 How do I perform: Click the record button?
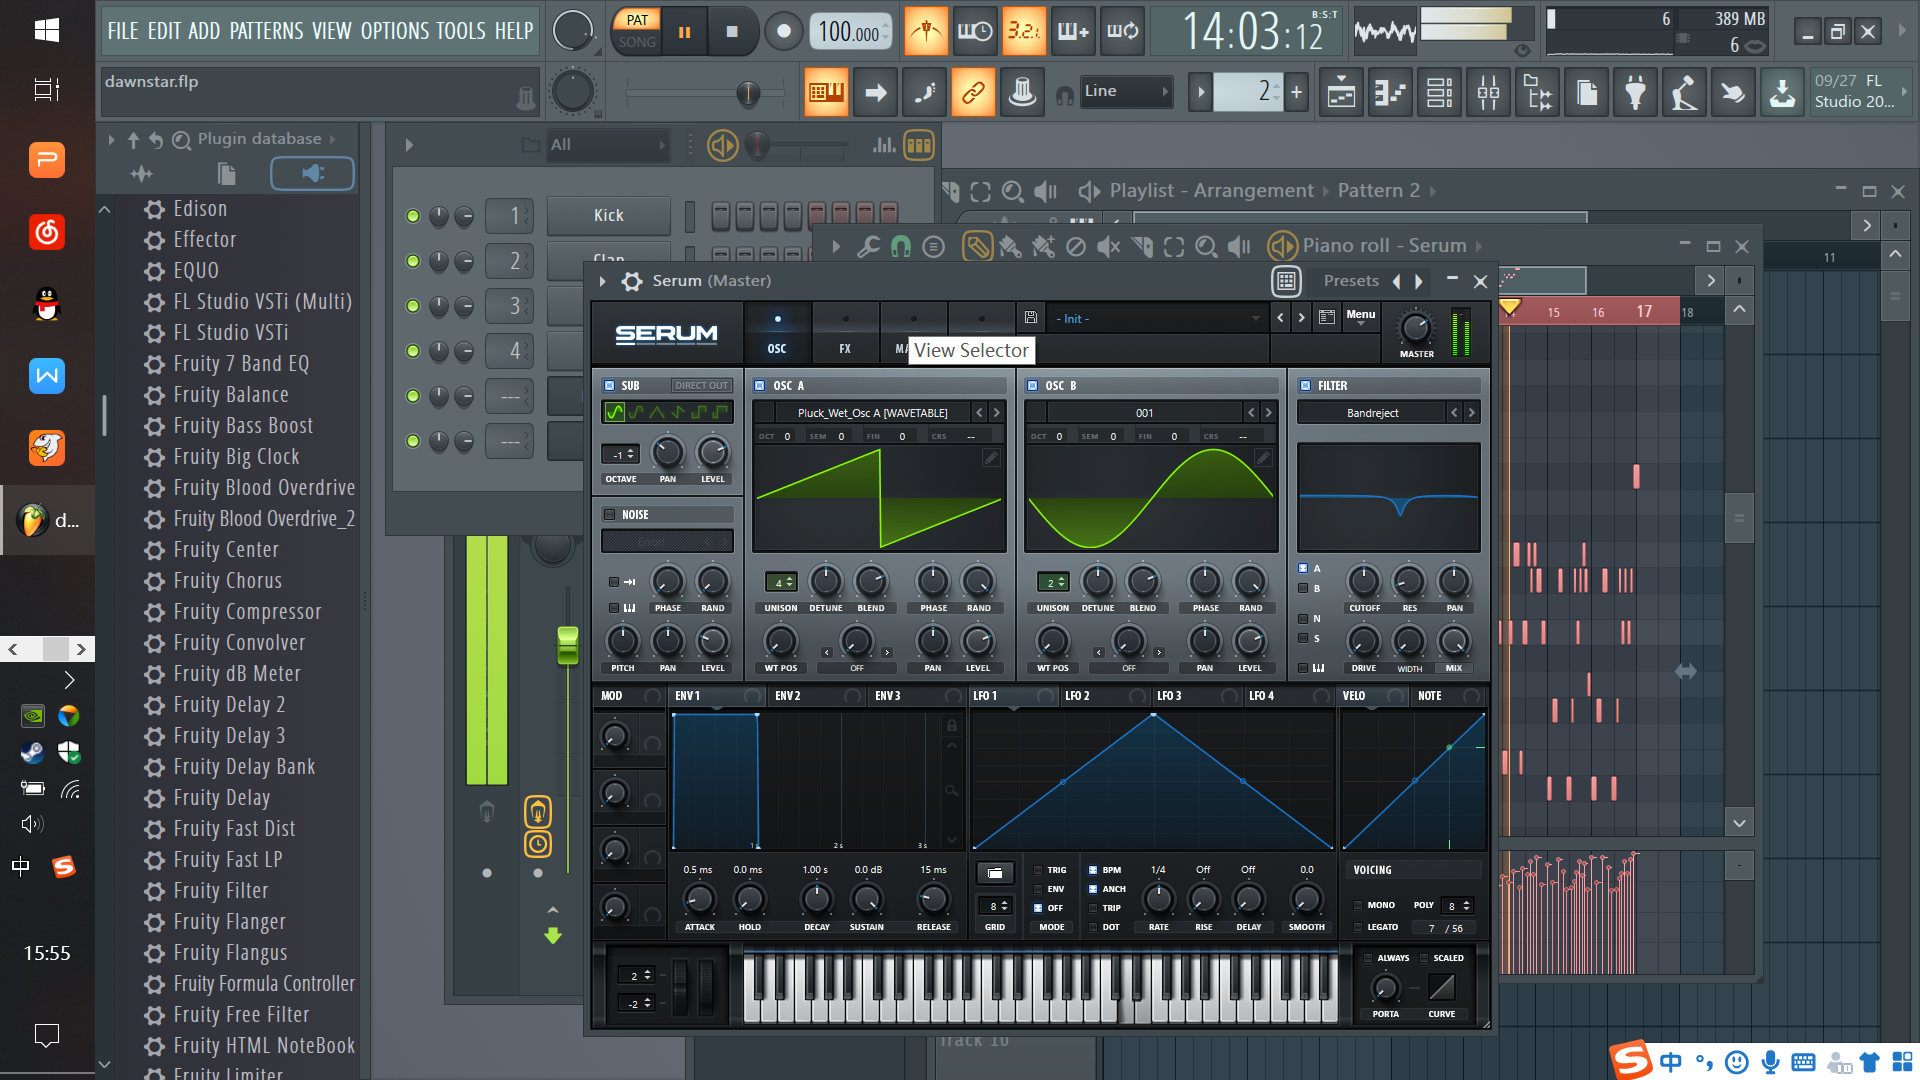click(784, 32)
